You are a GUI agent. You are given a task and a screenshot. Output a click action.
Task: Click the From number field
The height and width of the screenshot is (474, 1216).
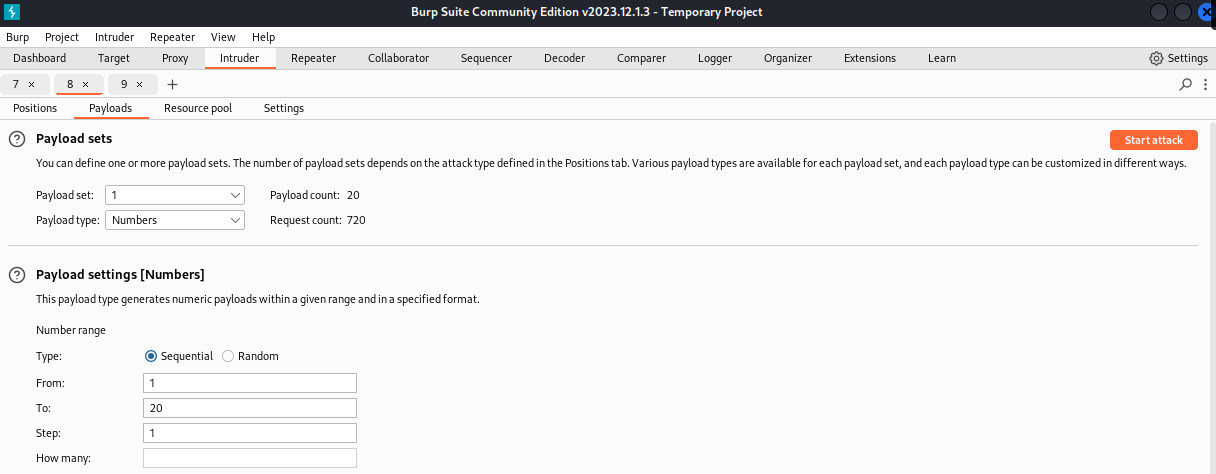[250, 383]
